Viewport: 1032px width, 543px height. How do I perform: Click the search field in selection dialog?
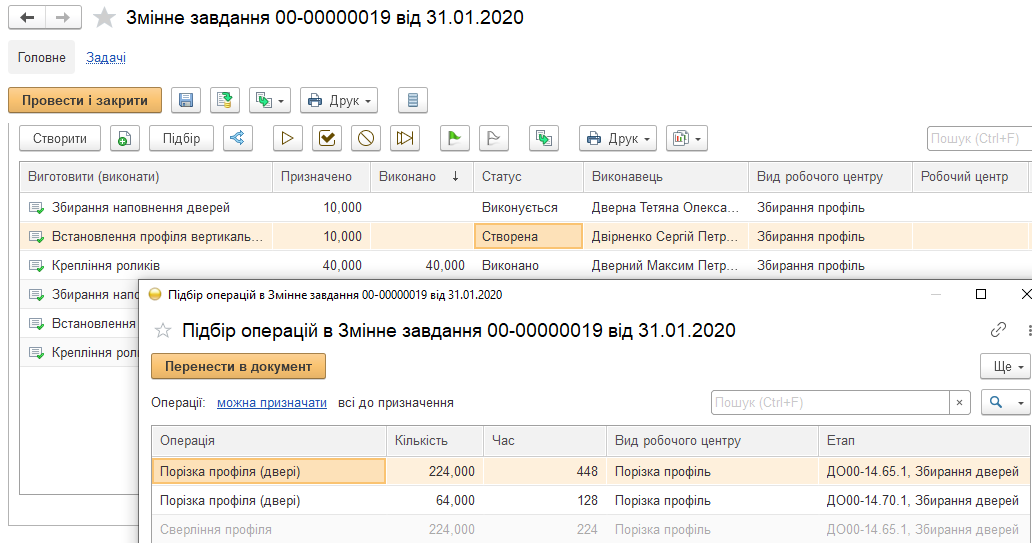[x=829, y=402]
